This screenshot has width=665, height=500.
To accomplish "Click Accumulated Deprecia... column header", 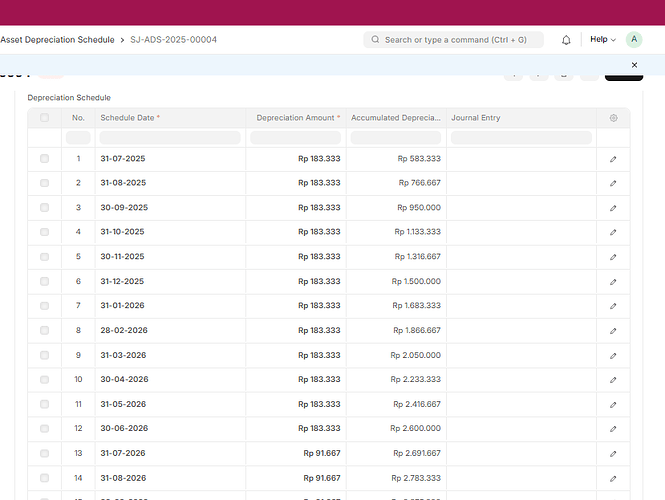I will [396, 118].
